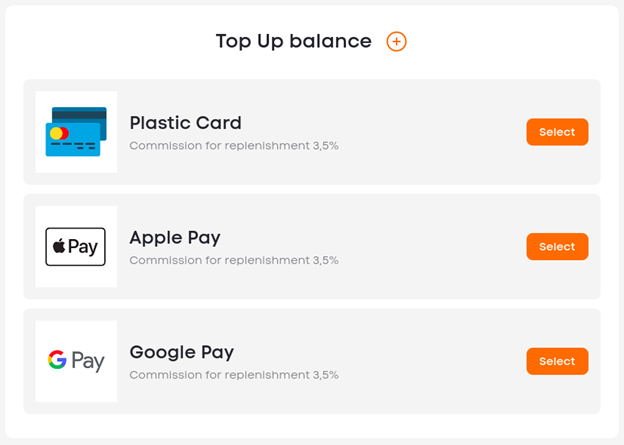Click the commission note under Google Pay
Viewport: 624px width, 445px height.
coord(234,375)
